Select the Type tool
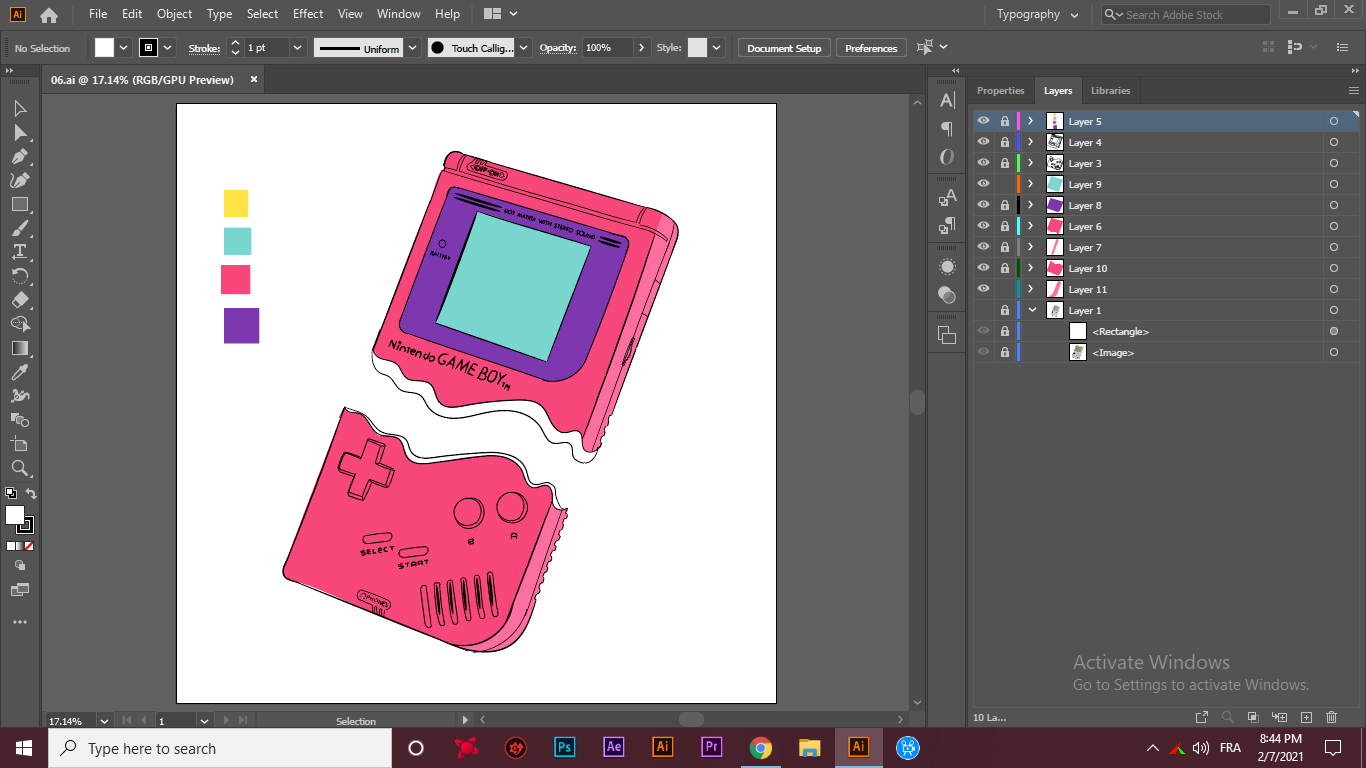The width and height of the screenshot is (1366, 768). pyautogui.click(x=20, y=252)
